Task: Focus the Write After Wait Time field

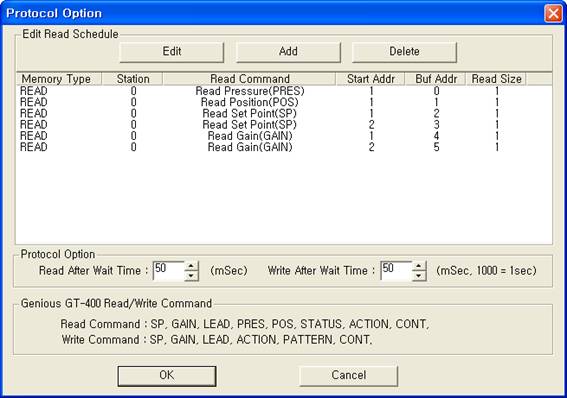Action: (x=396, y=271)
